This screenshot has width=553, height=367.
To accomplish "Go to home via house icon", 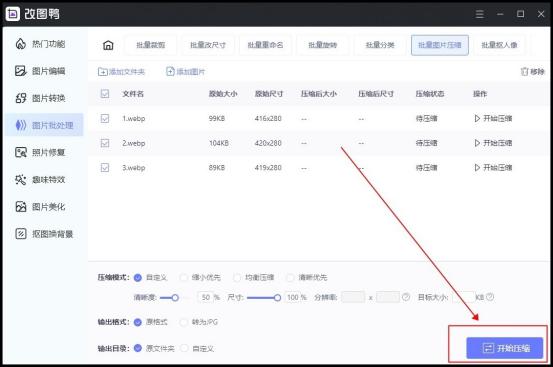I will [108, 45].
